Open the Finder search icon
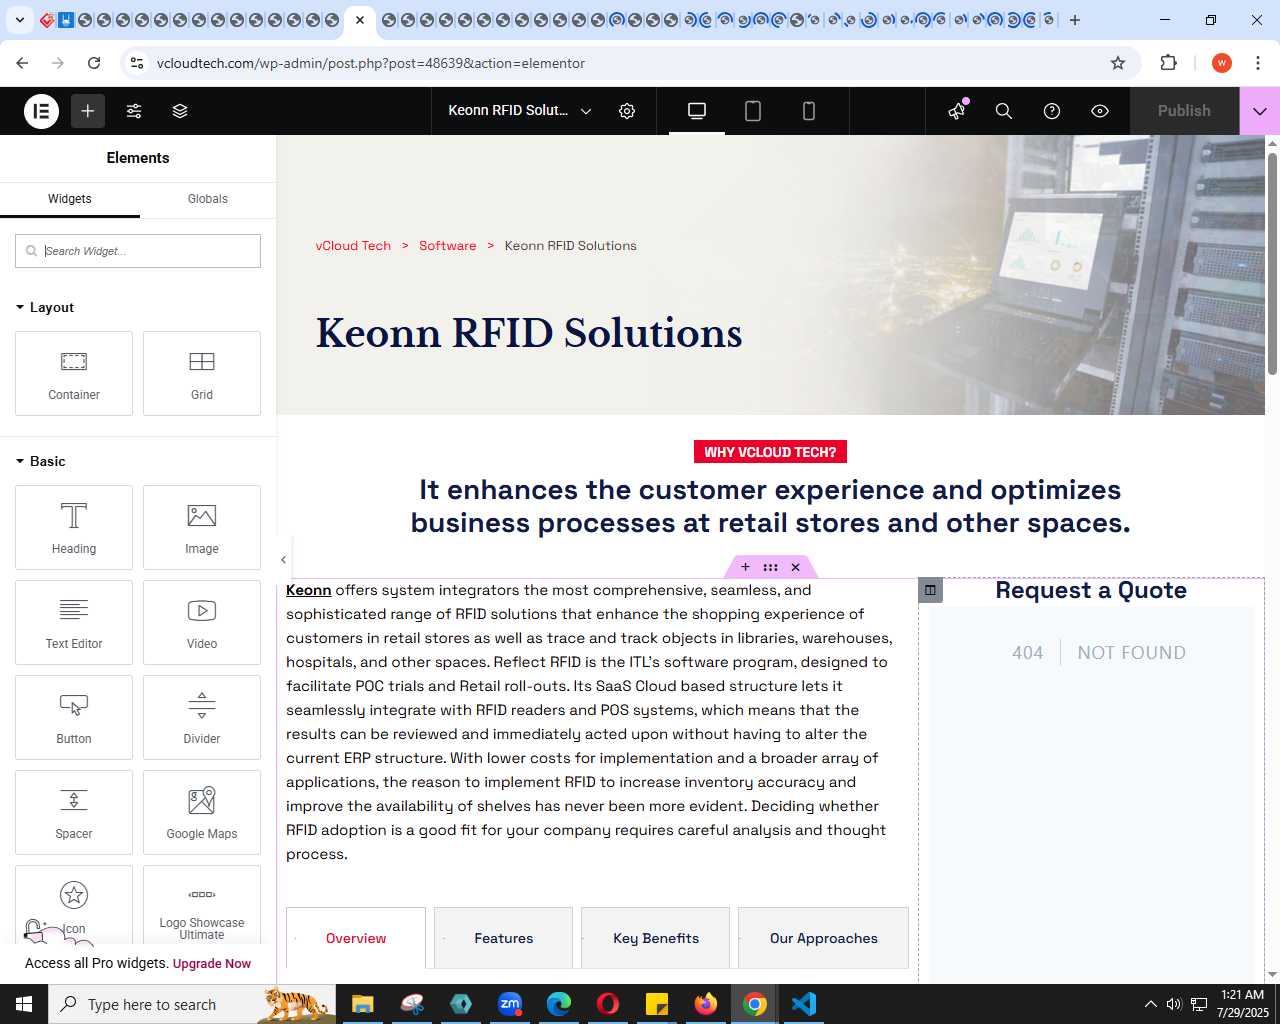Screen dimensions: 1280x1024 1004,111
